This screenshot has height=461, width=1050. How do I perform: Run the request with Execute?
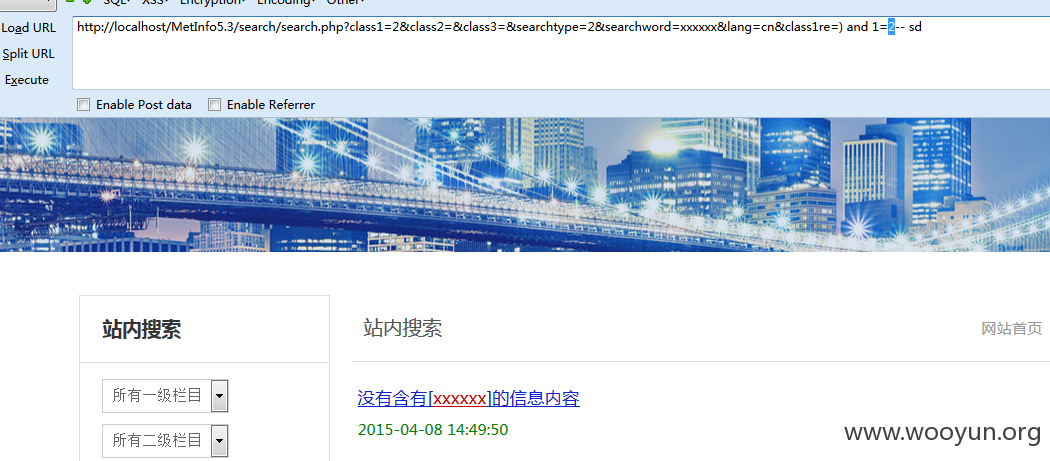pos(27,80)
